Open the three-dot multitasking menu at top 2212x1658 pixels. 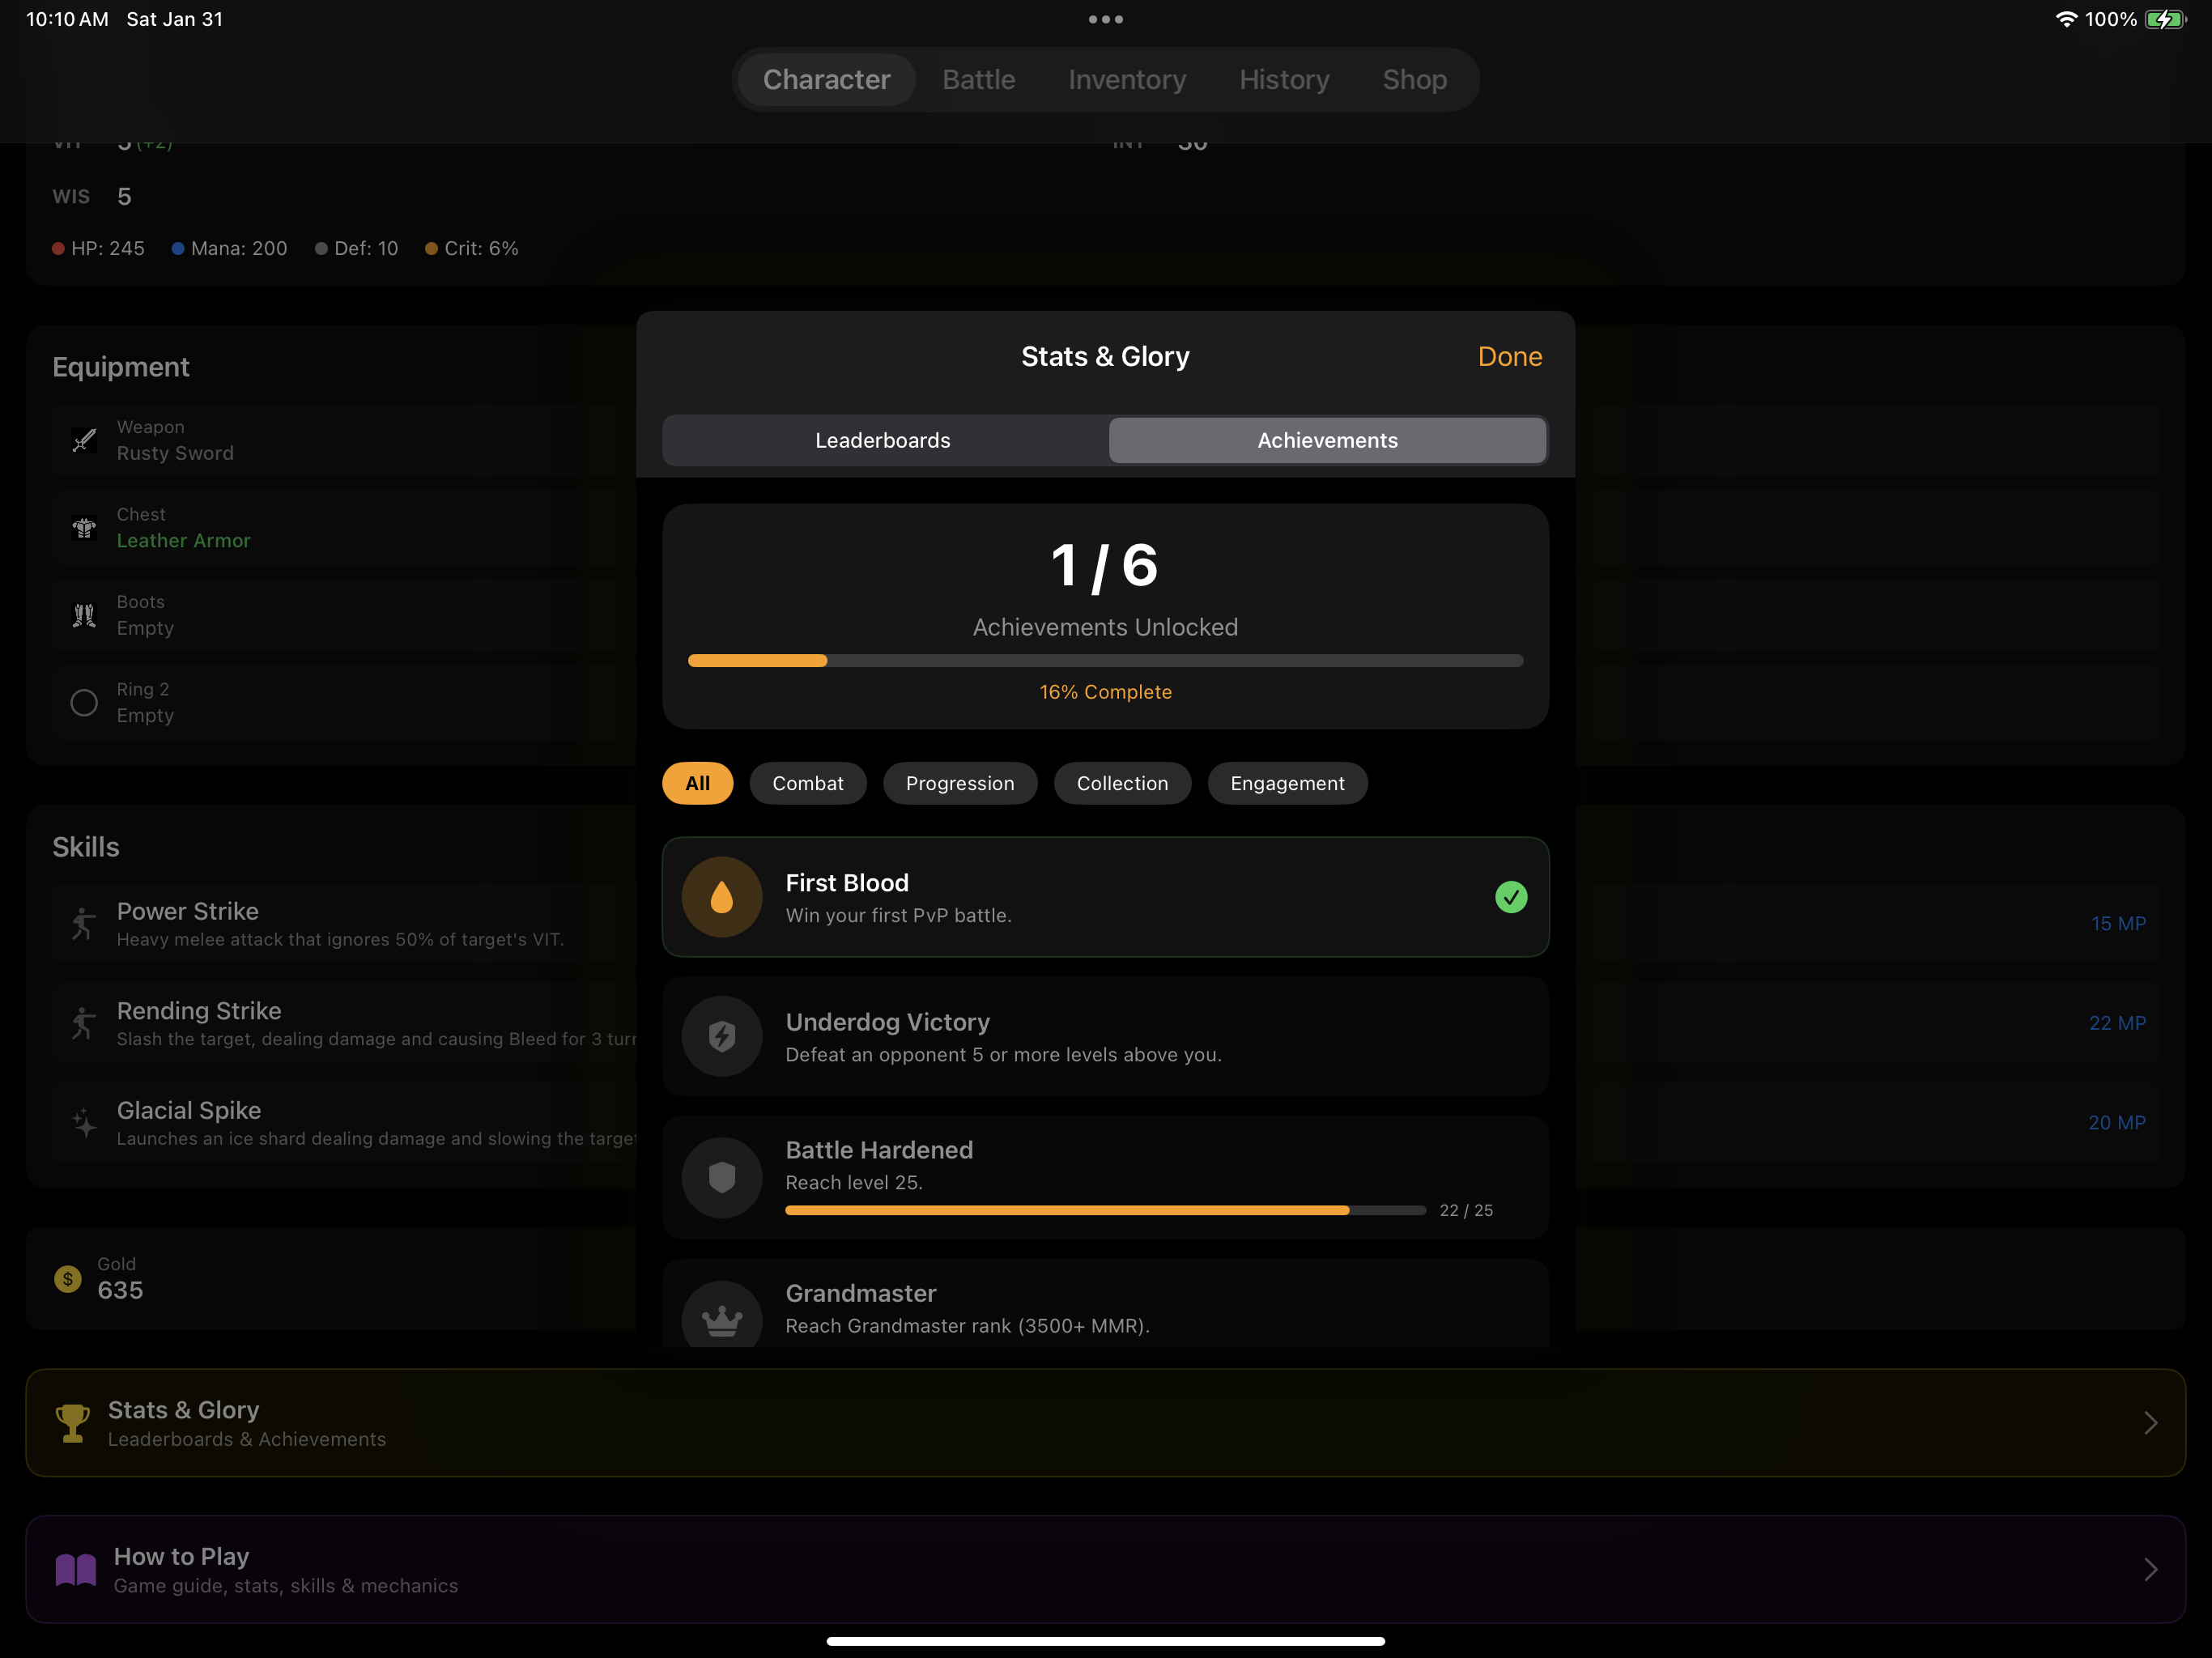point(1105,19)
